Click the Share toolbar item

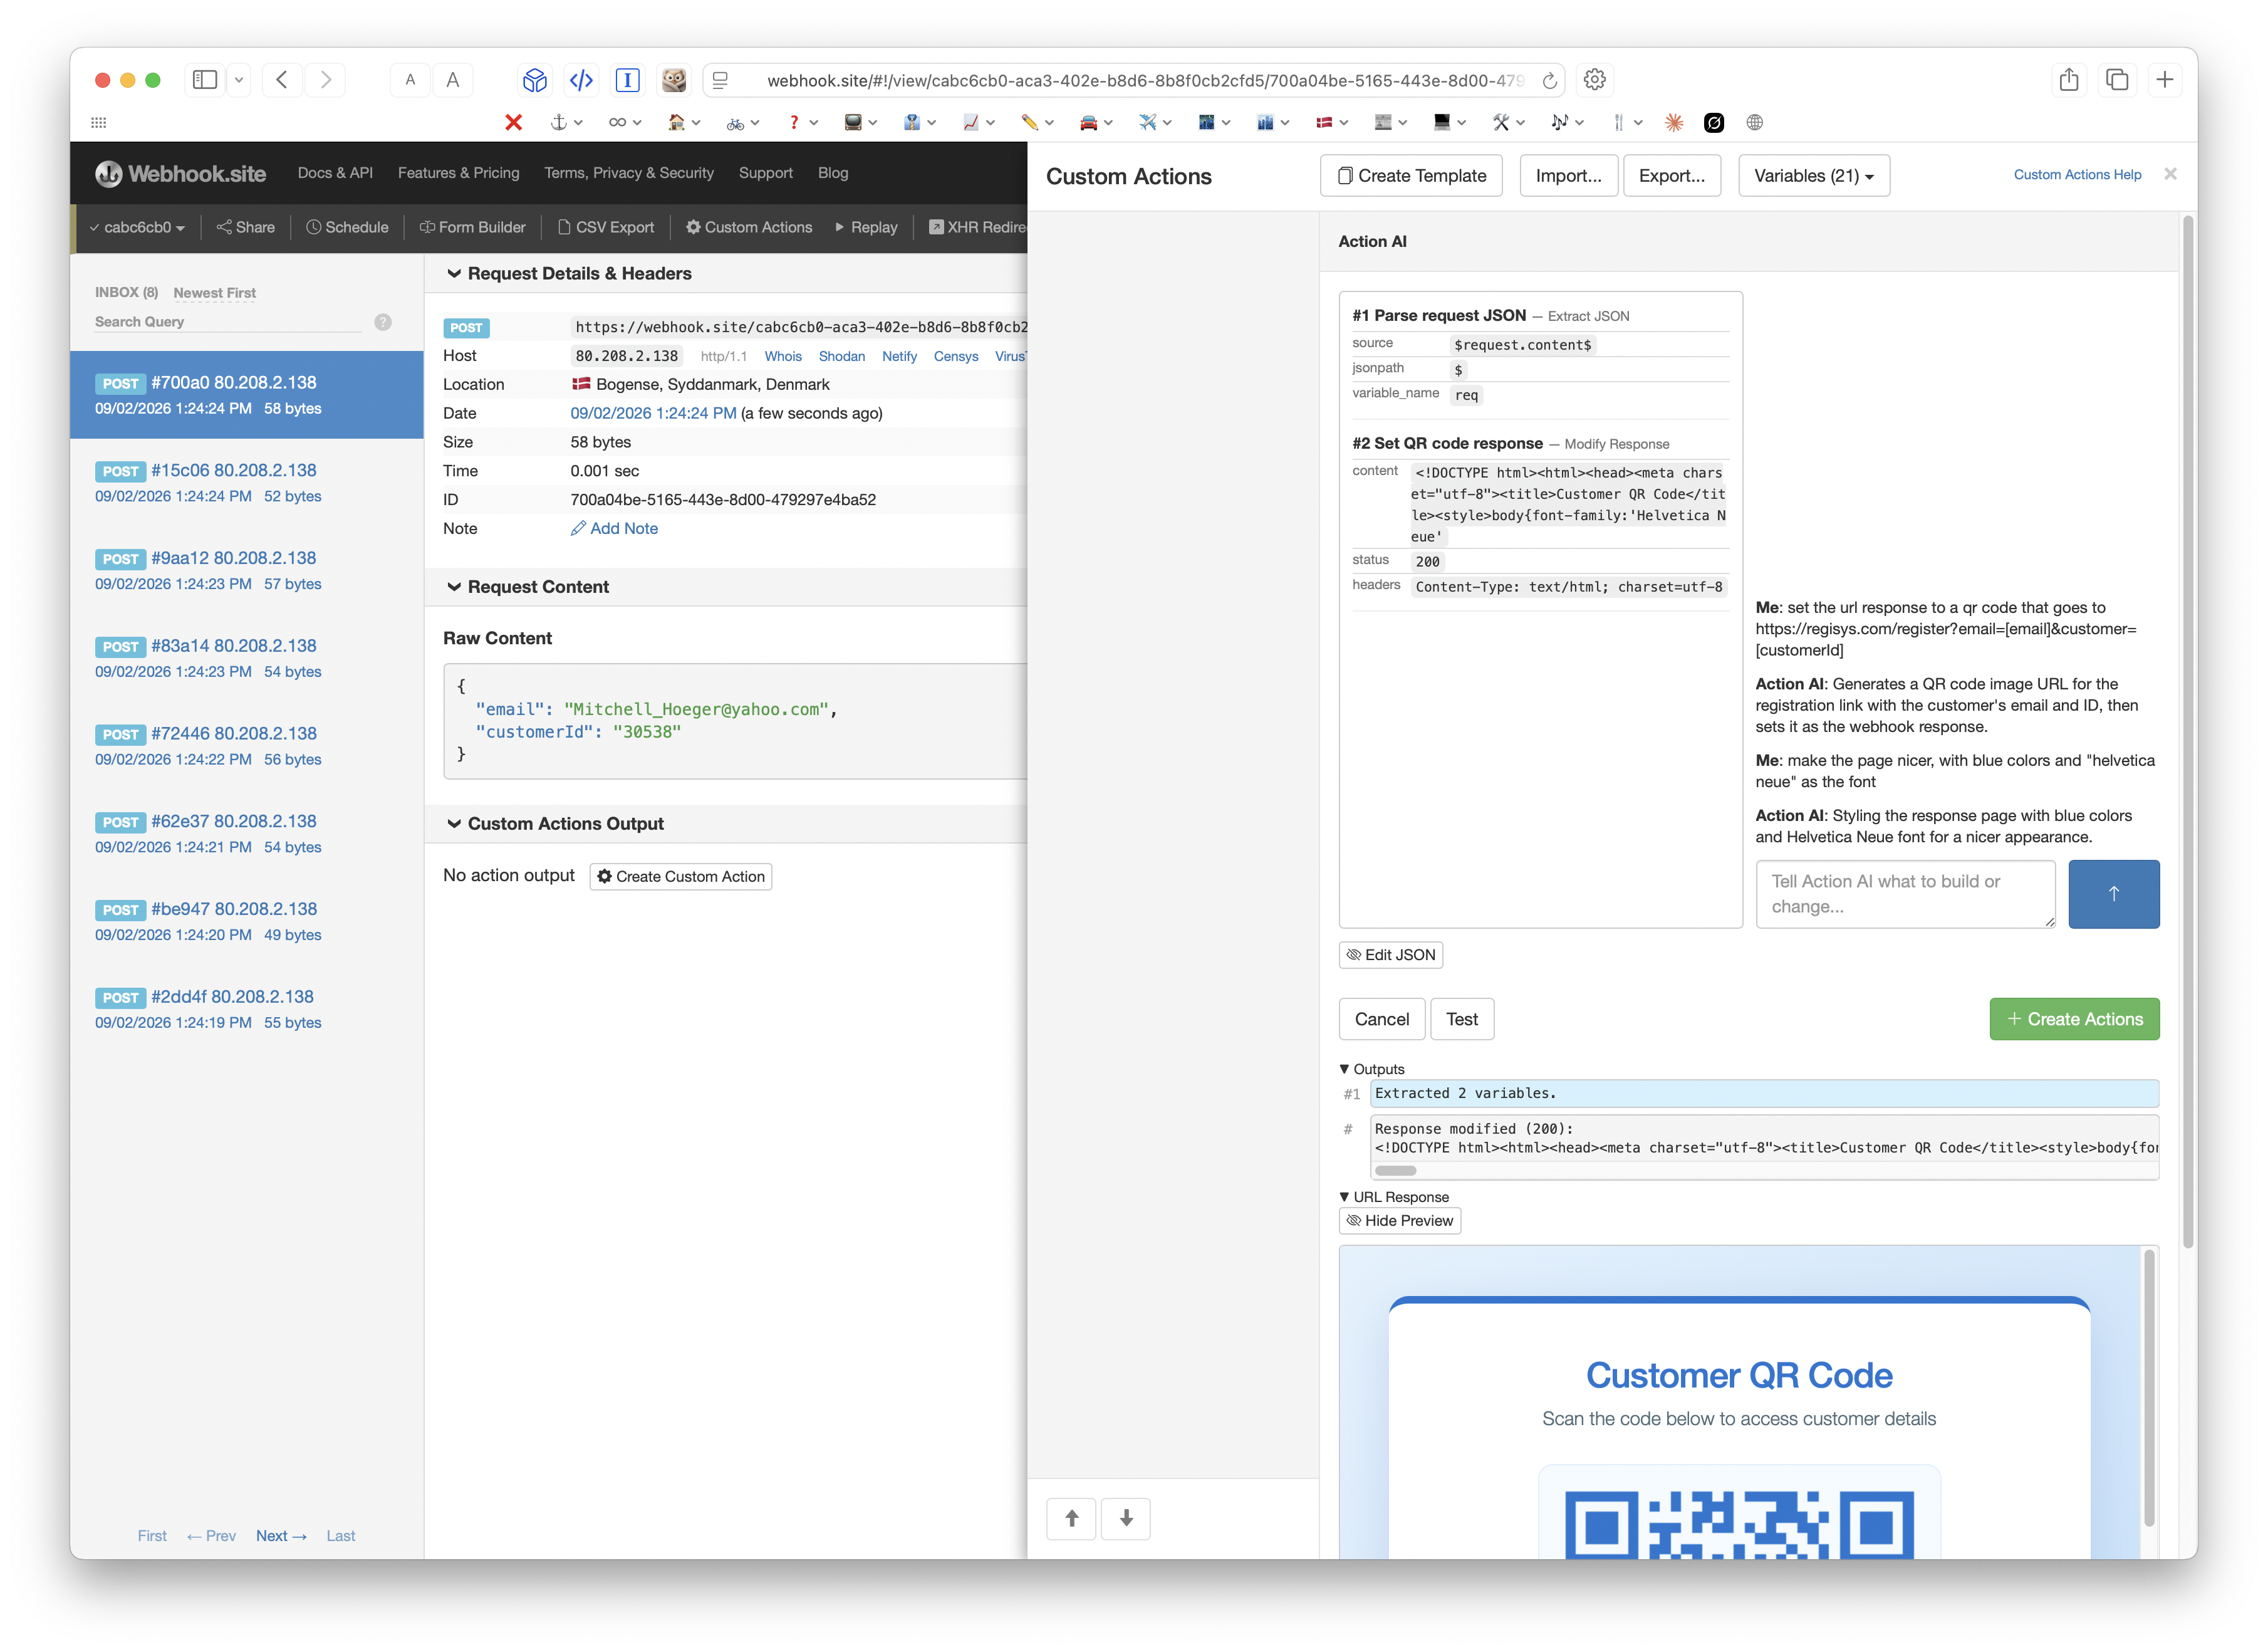click(245, 227)
